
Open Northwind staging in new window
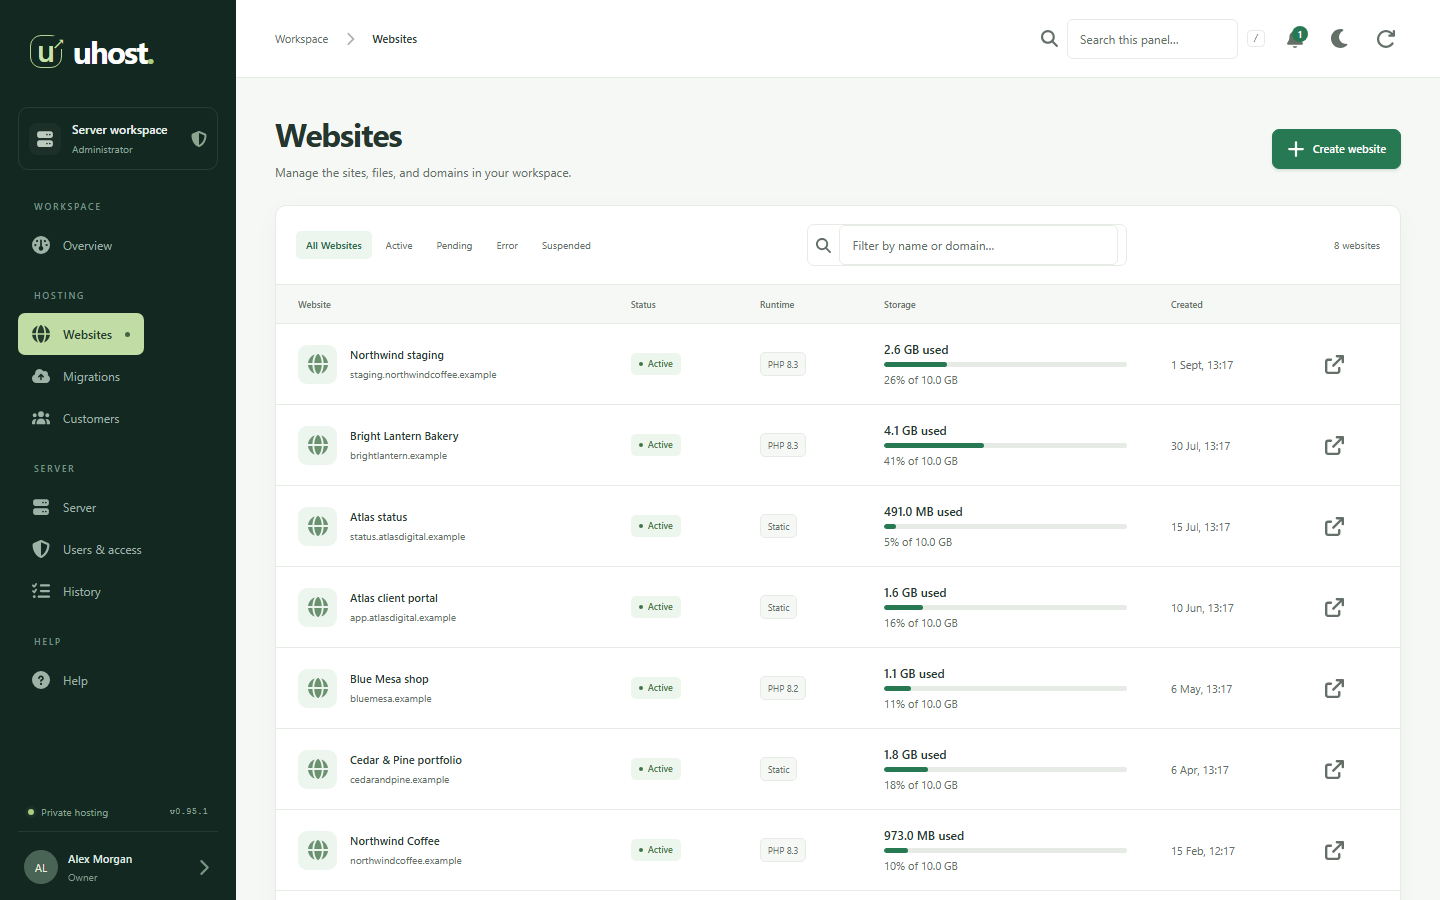[1334, 364]
